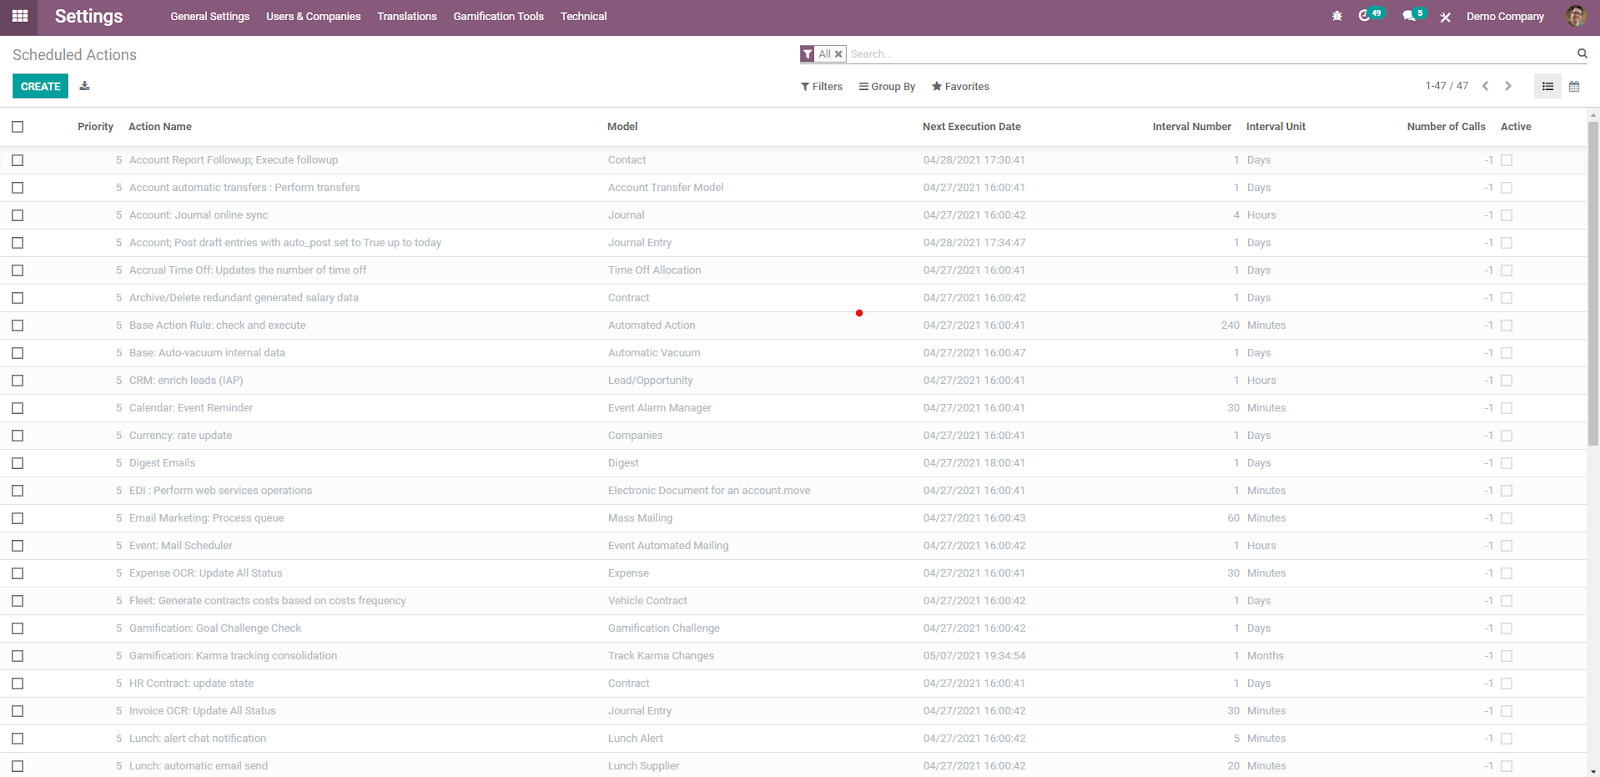
Task: Sort by Action Name column header
Action: (x=160, y=127)
